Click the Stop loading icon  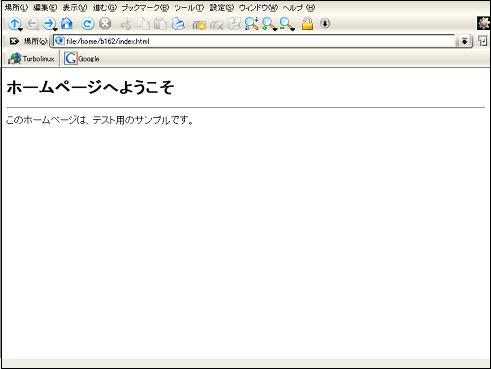tap(105, 24)
